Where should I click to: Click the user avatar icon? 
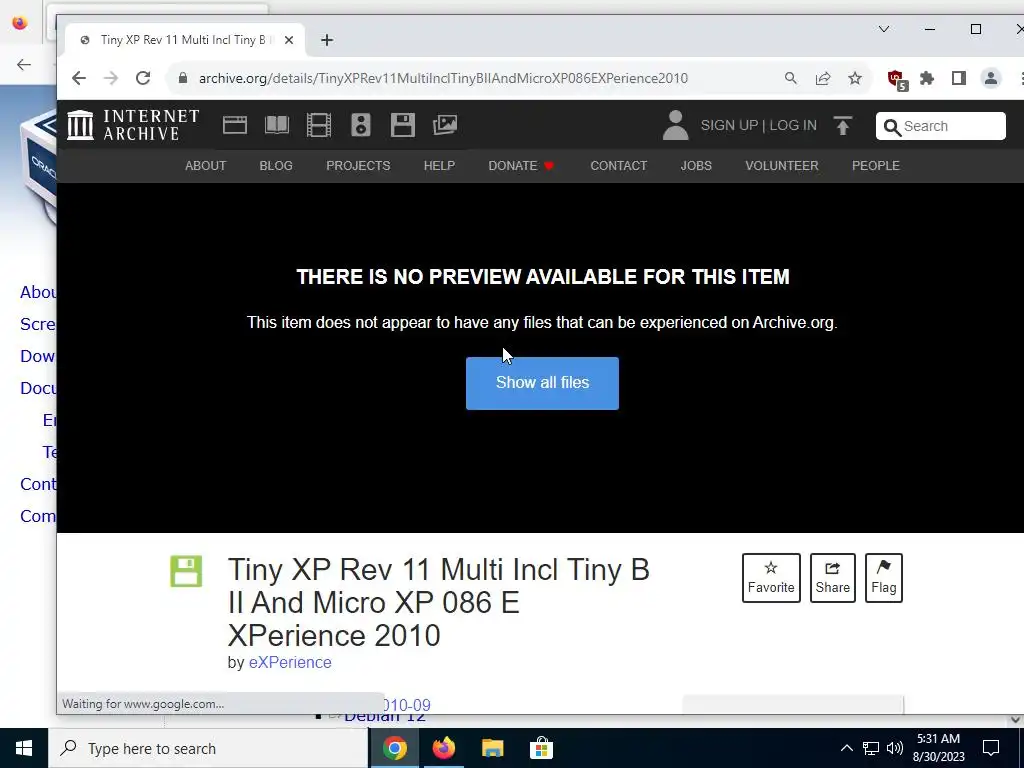675,125
